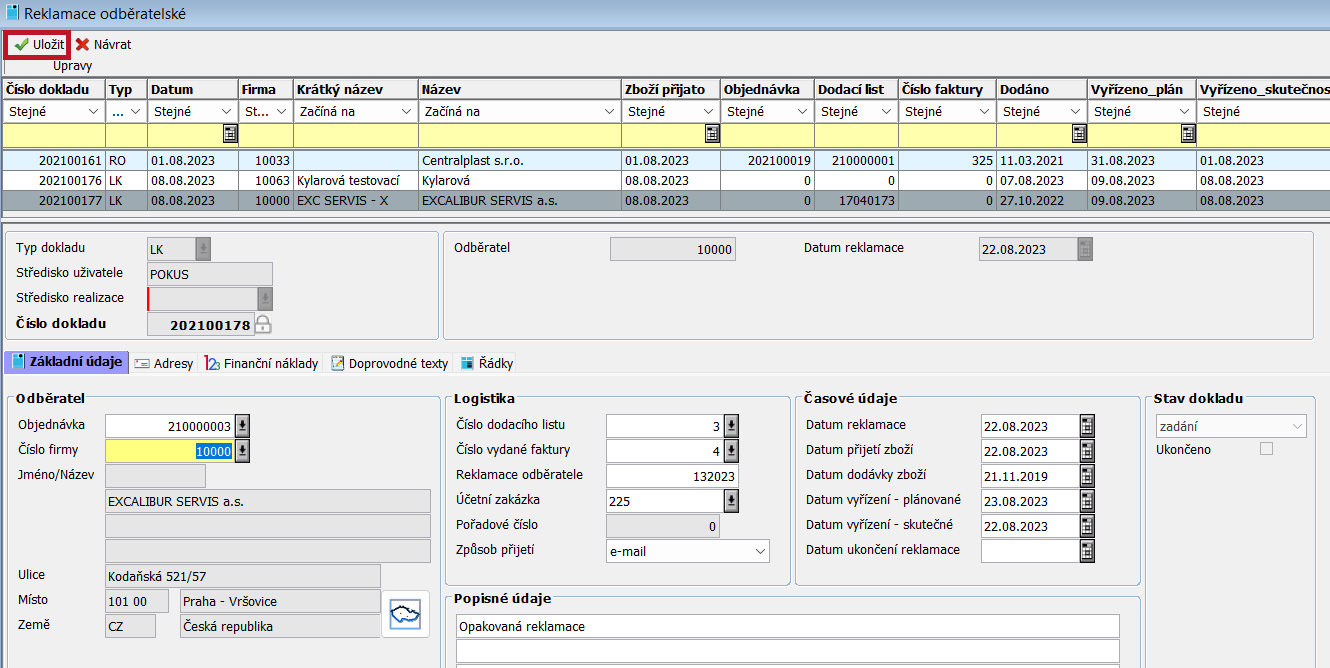1330x668 pixels.
Task: Select the Řádky tab
Action: tap(488, 363)
